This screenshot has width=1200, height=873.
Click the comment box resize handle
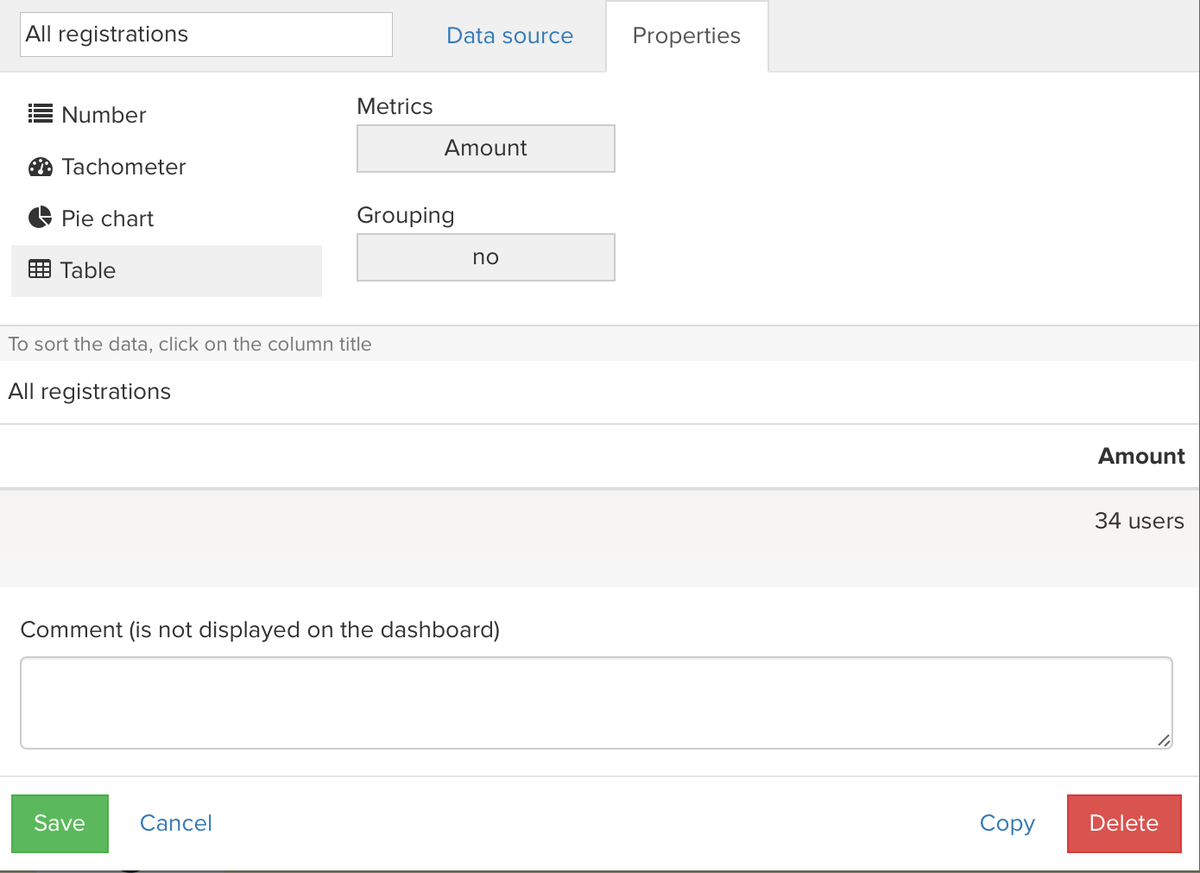click(x=1163, y=740)
